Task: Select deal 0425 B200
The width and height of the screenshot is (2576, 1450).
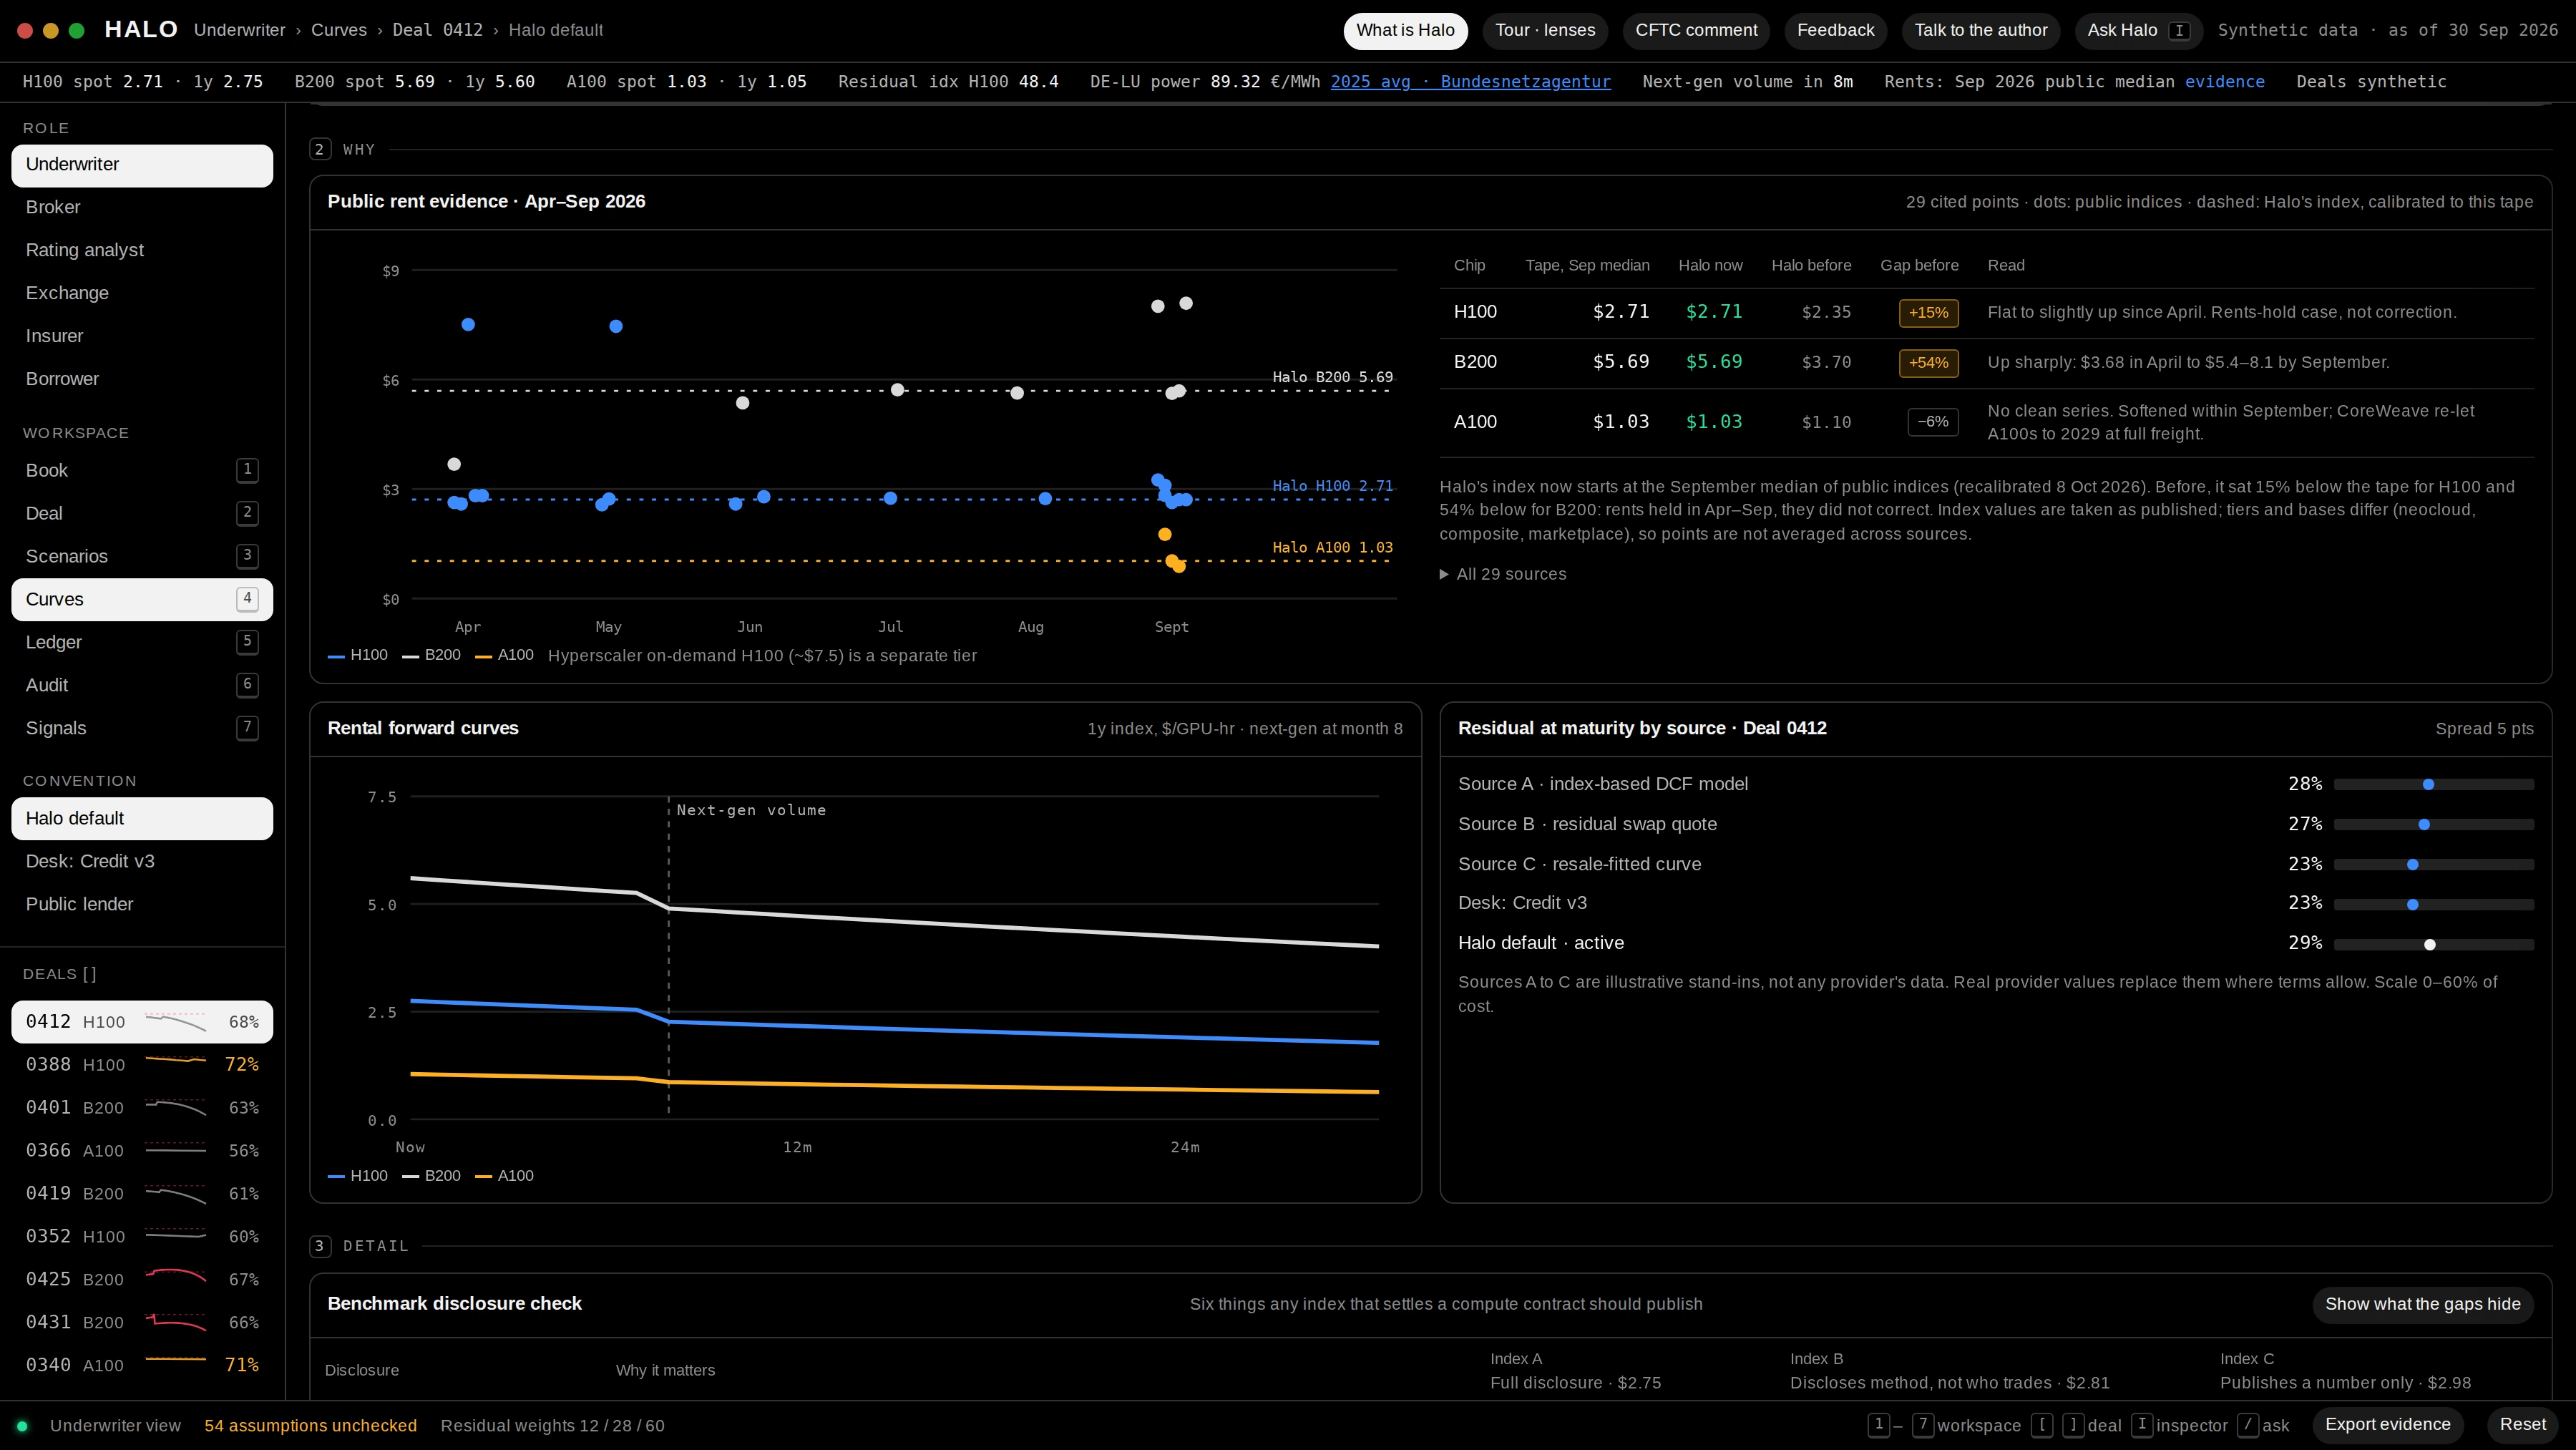Action: (142, 1280)
